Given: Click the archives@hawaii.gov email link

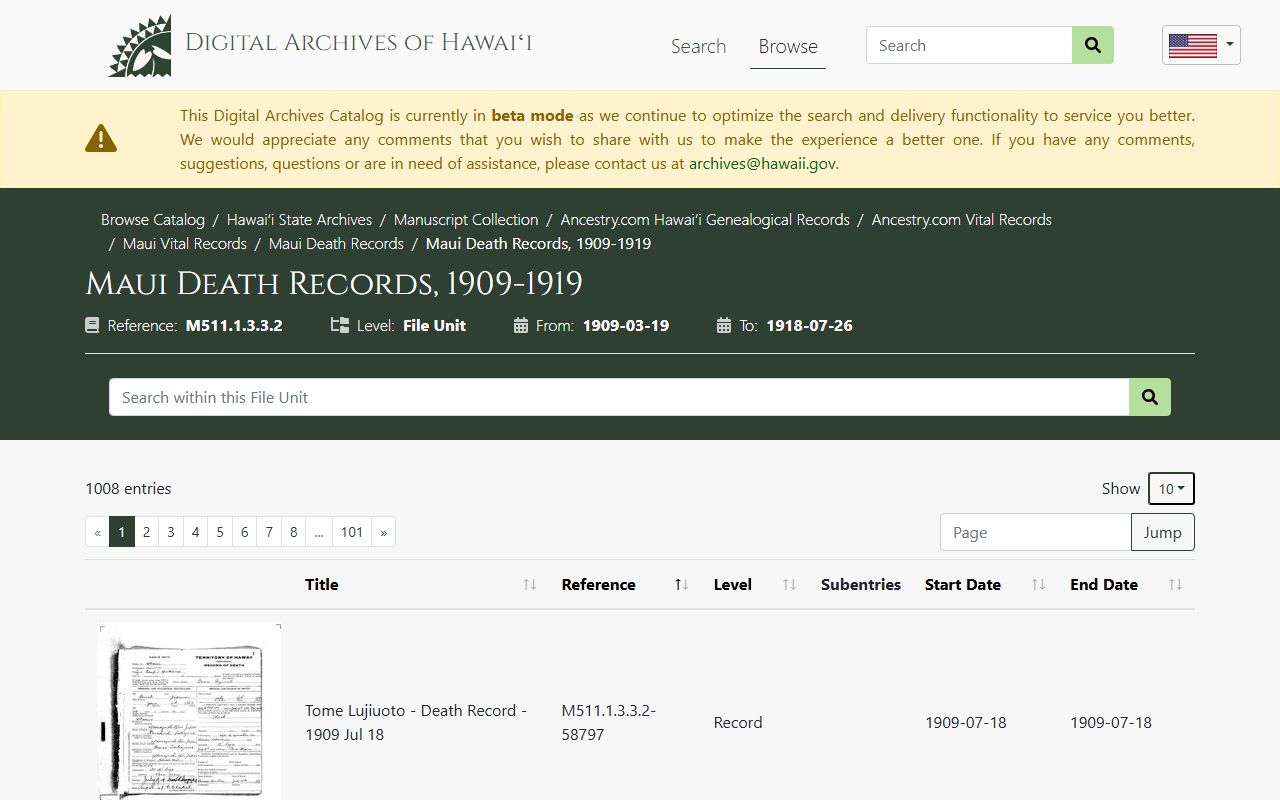Looking at the screenshot, I should point(762,163).
